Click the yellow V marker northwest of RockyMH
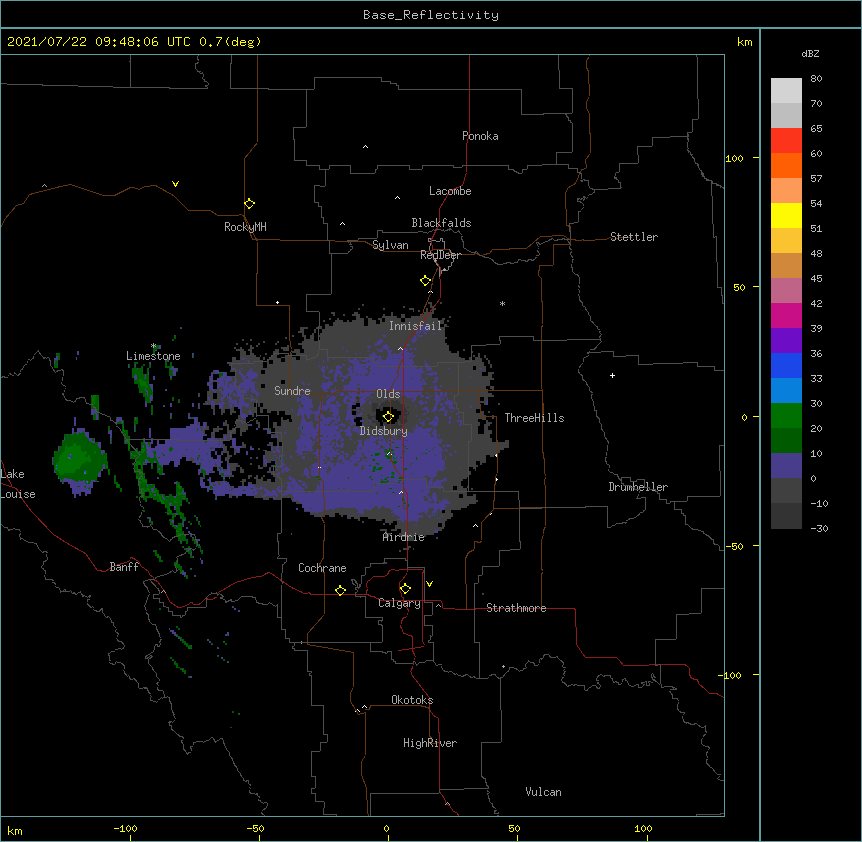The height and width of the screenshot is (842, 862). pos(175,184)
